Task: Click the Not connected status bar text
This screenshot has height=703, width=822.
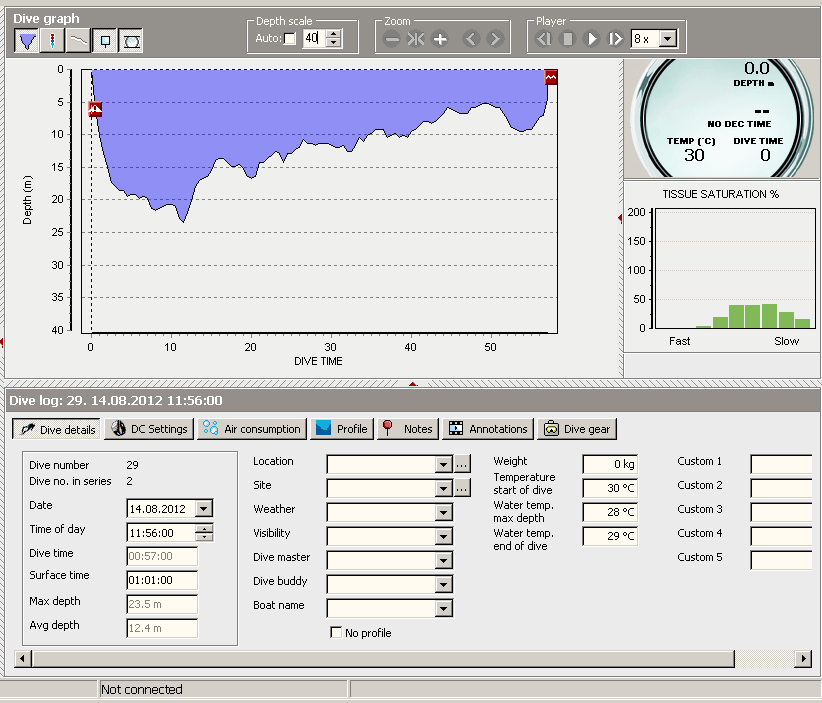Action: click(142, 689)
